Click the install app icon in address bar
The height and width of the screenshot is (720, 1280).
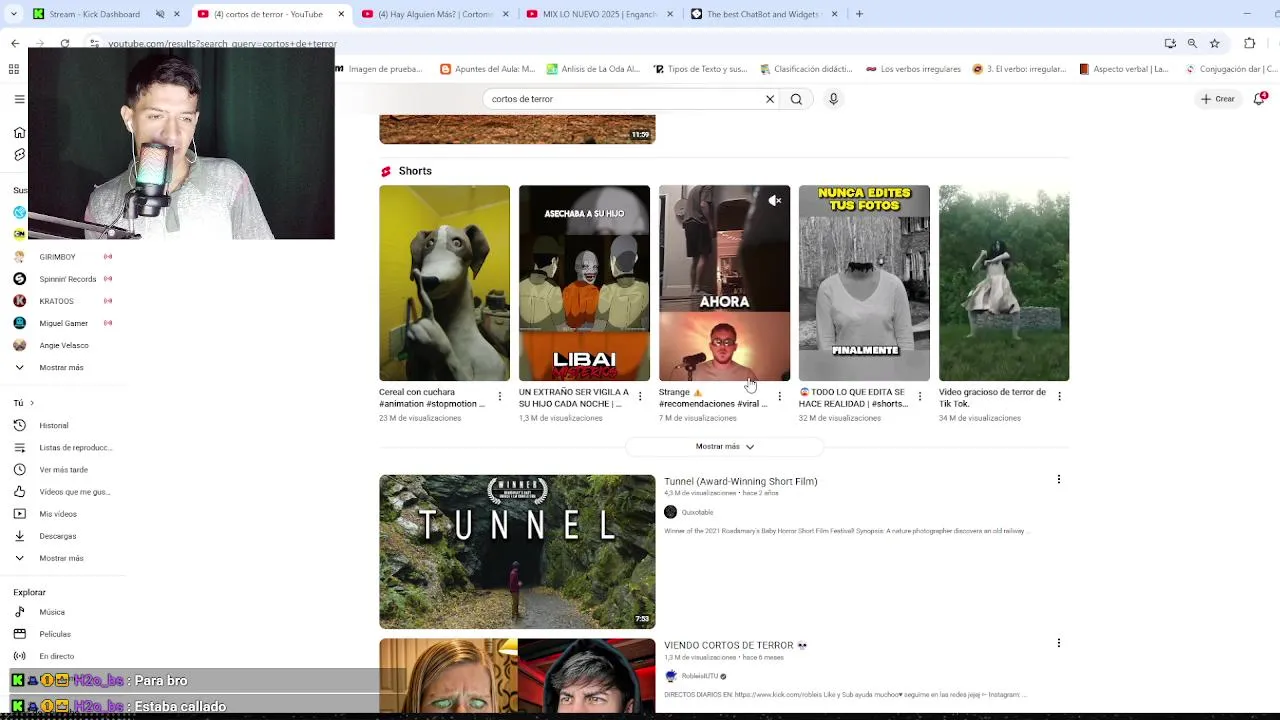[1170, 43]
